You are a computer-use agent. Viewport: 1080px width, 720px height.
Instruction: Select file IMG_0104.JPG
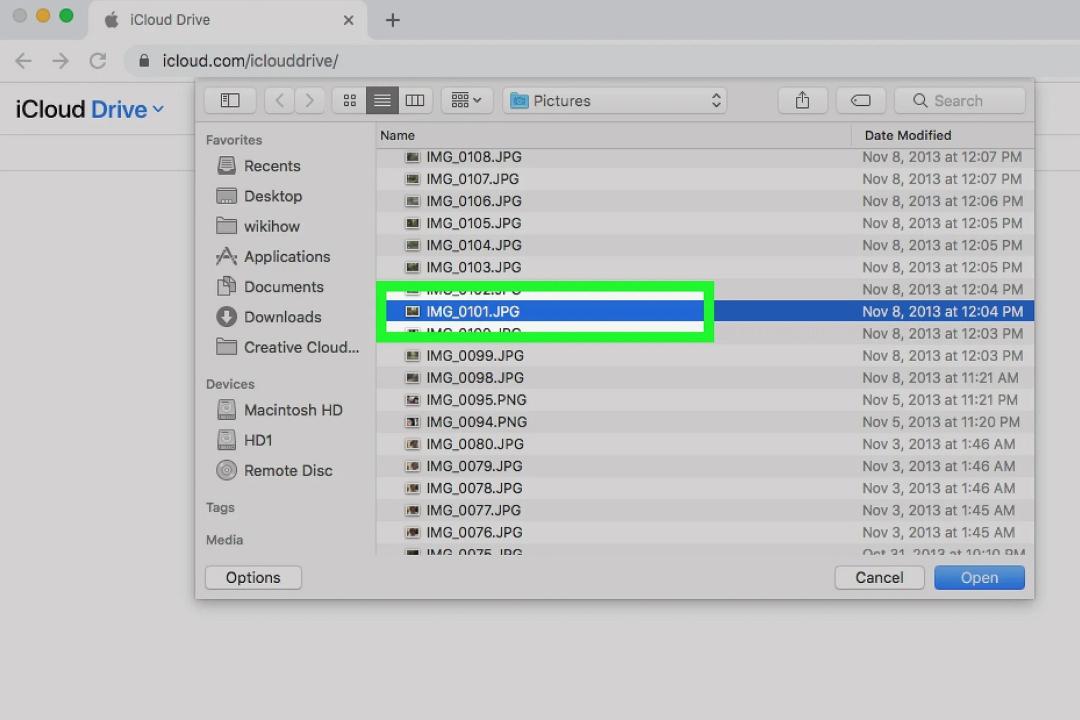pyautogui.click(x=705, y=245)
